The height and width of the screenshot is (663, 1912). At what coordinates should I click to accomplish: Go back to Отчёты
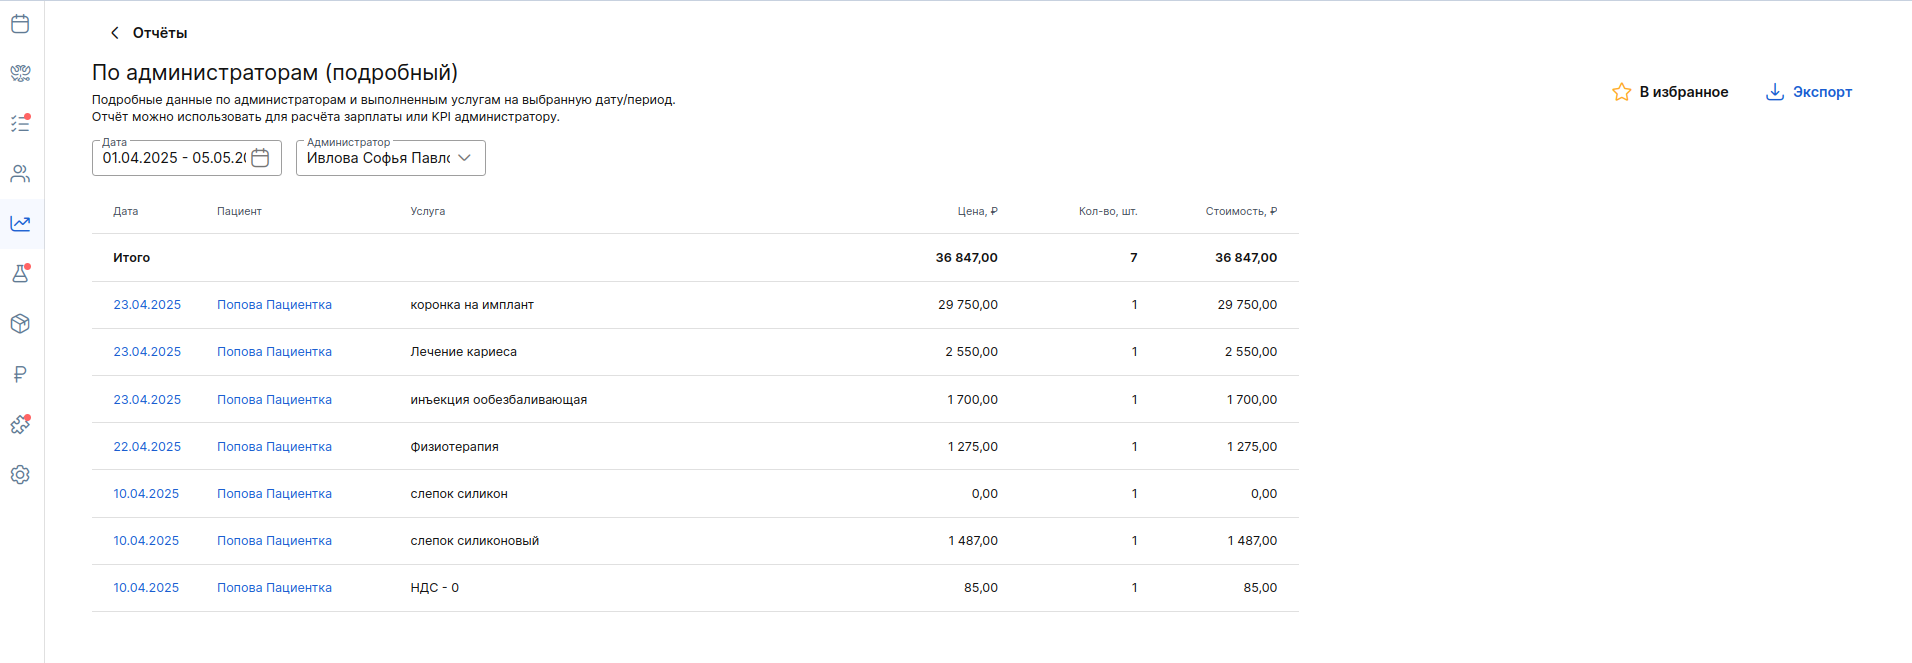tap(160, 33)
